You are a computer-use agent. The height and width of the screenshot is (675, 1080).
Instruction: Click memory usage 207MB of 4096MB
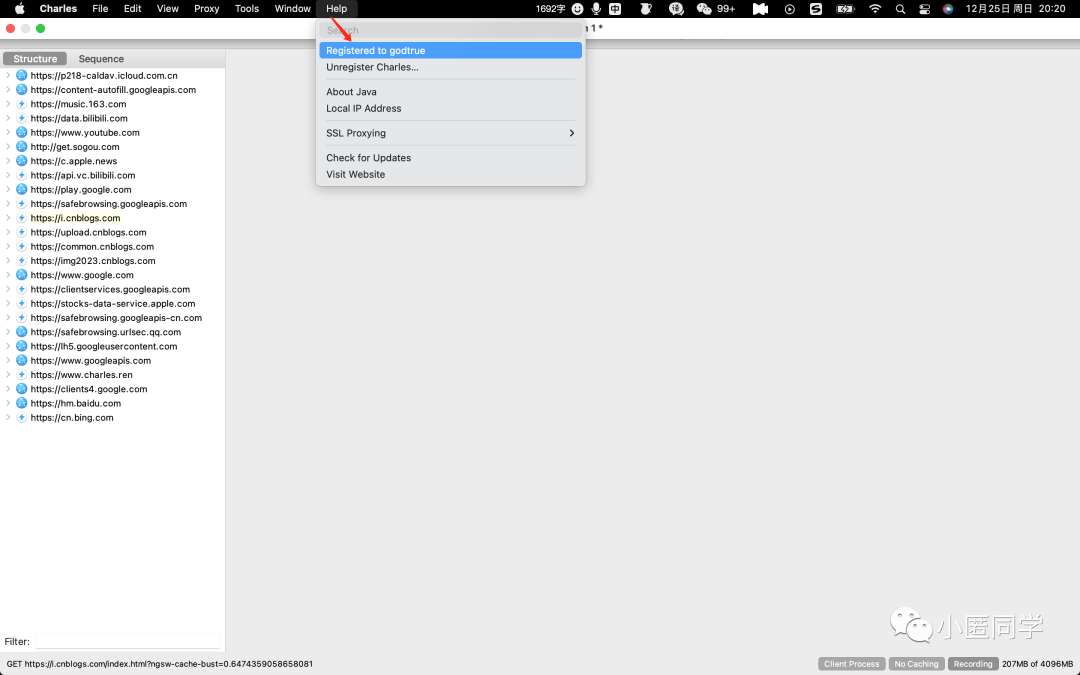1037,664
